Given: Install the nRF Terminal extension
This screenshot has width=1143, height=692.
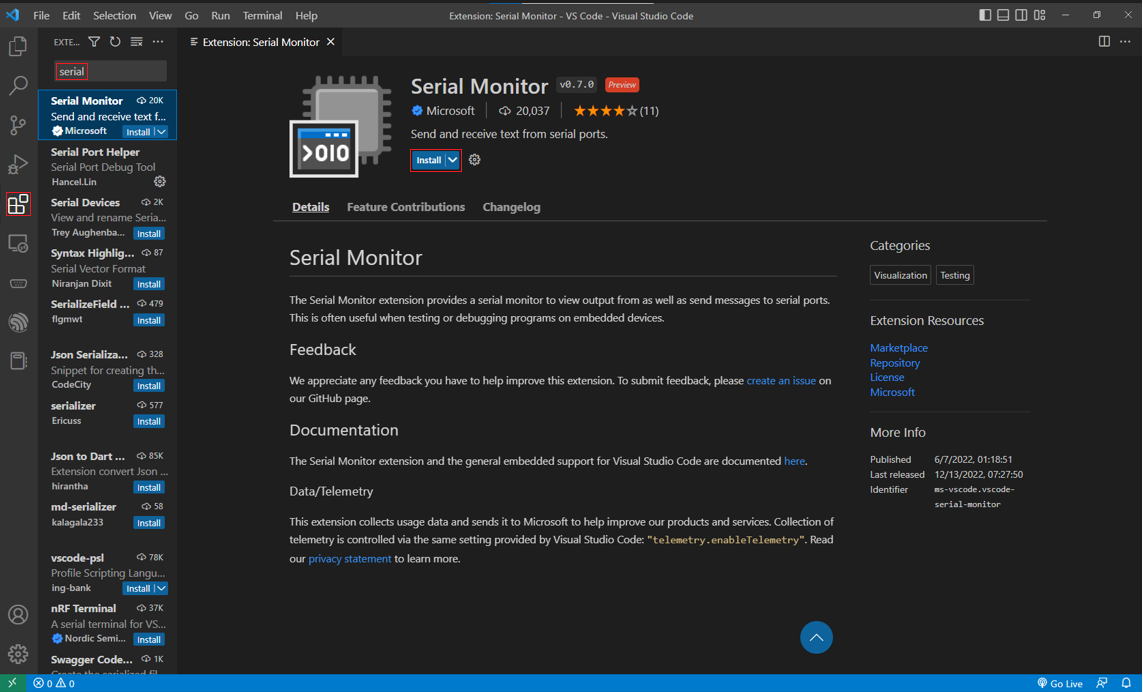Looking at the screenshot, I should [149, 639].
